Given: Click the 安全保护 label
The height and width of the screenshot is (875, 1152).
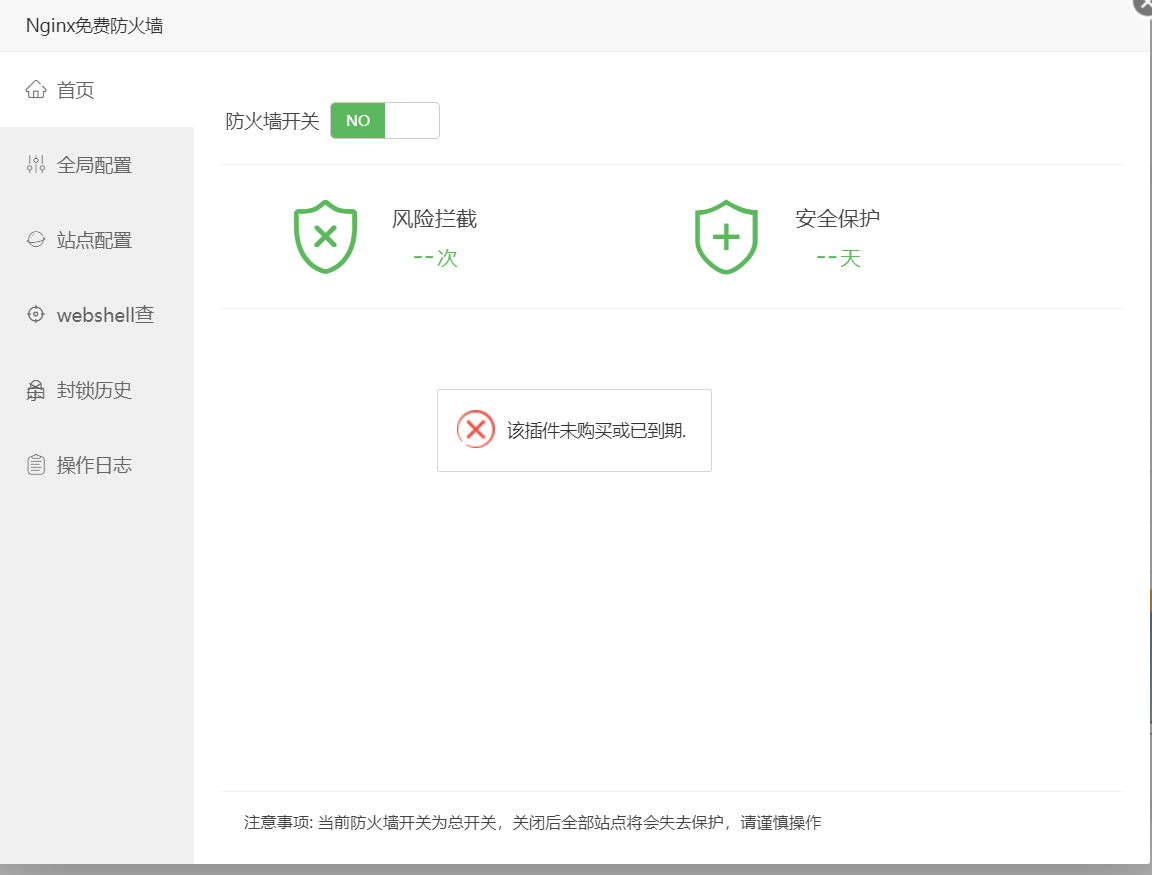Looking at the screenshot, I should click(x=838, y=219).
